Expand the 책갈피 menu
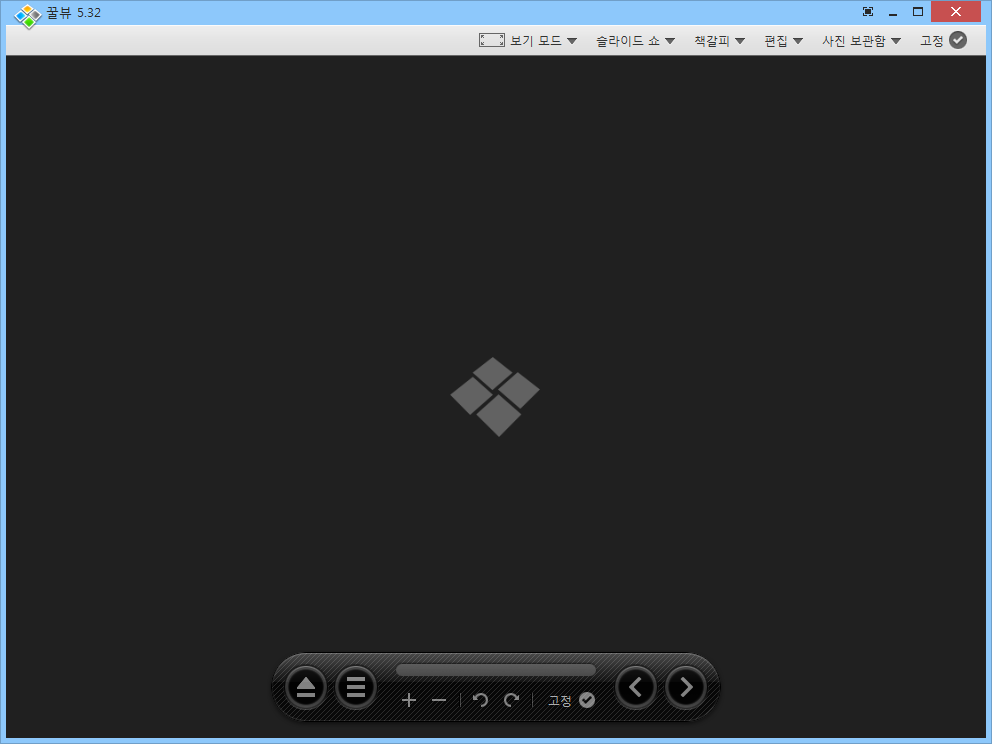Viewport: 992px width, 744px height. click(x=719, y=40)
